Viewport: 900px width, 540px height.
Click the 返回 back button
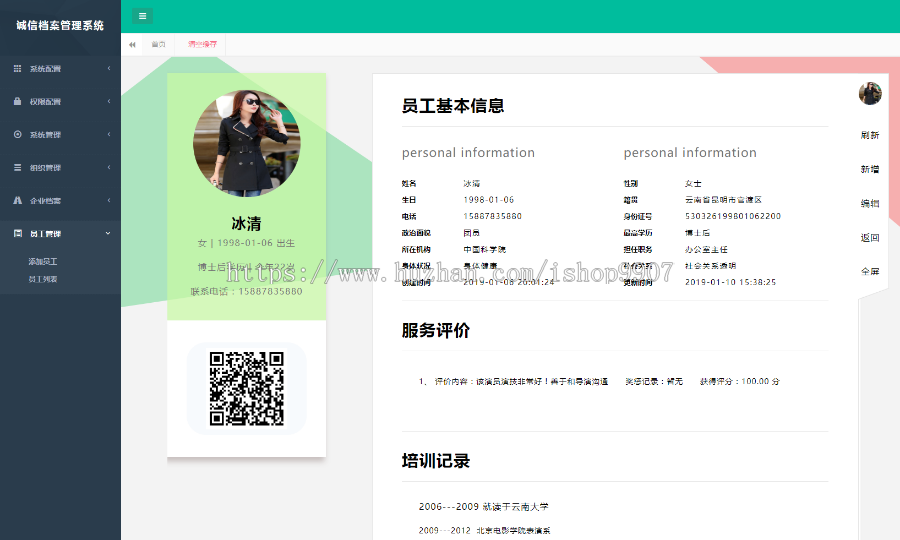[x=870, y=238]
